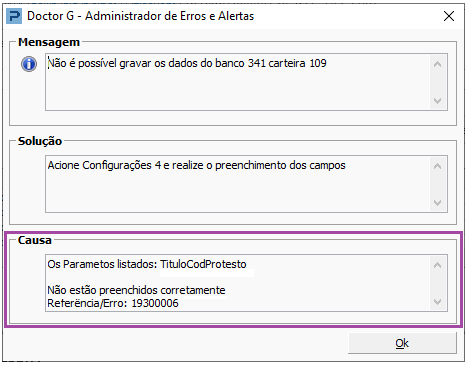
Task: Click the Causa group label
Action: [x=35, y=240]
